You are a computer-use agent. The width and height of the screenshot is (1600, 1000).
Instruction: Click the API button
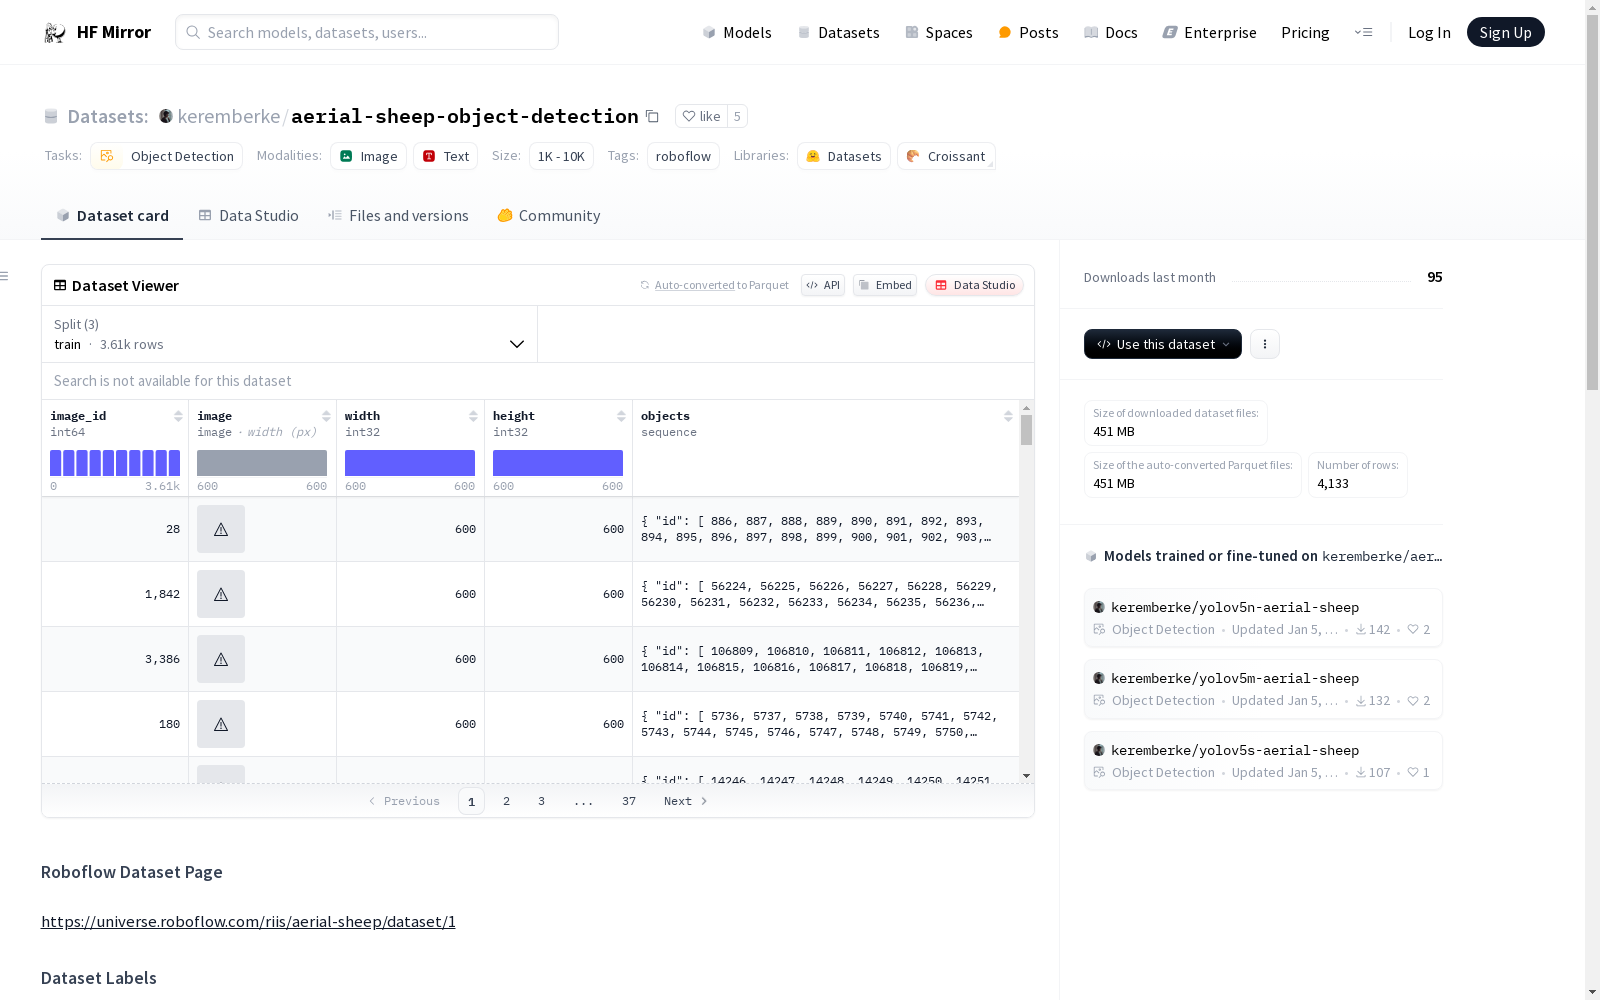point(823,285)
